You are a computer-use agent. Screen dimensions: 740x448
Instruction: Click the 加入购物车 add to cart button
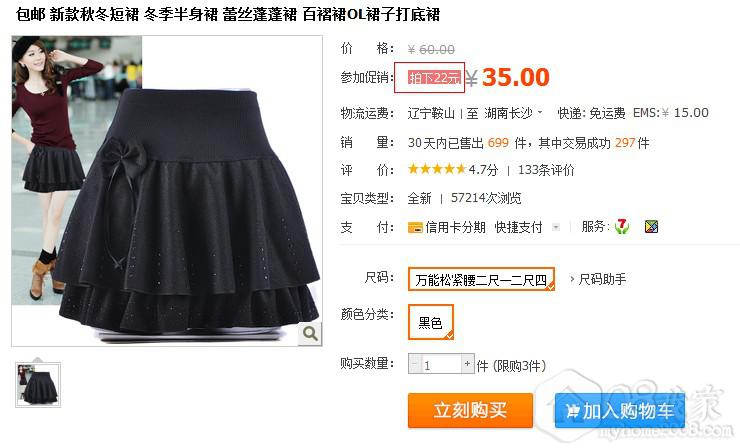[619, 410]
